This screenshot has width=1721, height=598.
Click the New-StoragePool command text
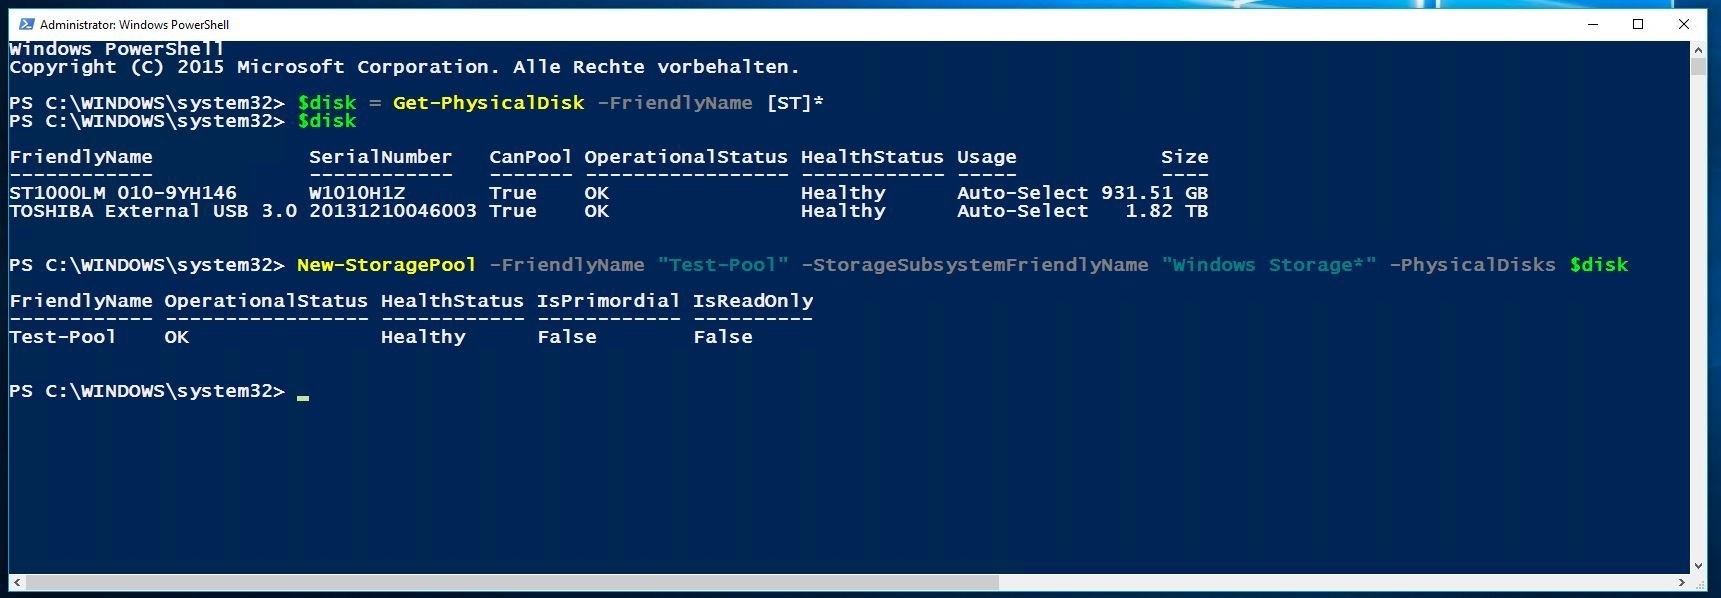click(386, 265)
